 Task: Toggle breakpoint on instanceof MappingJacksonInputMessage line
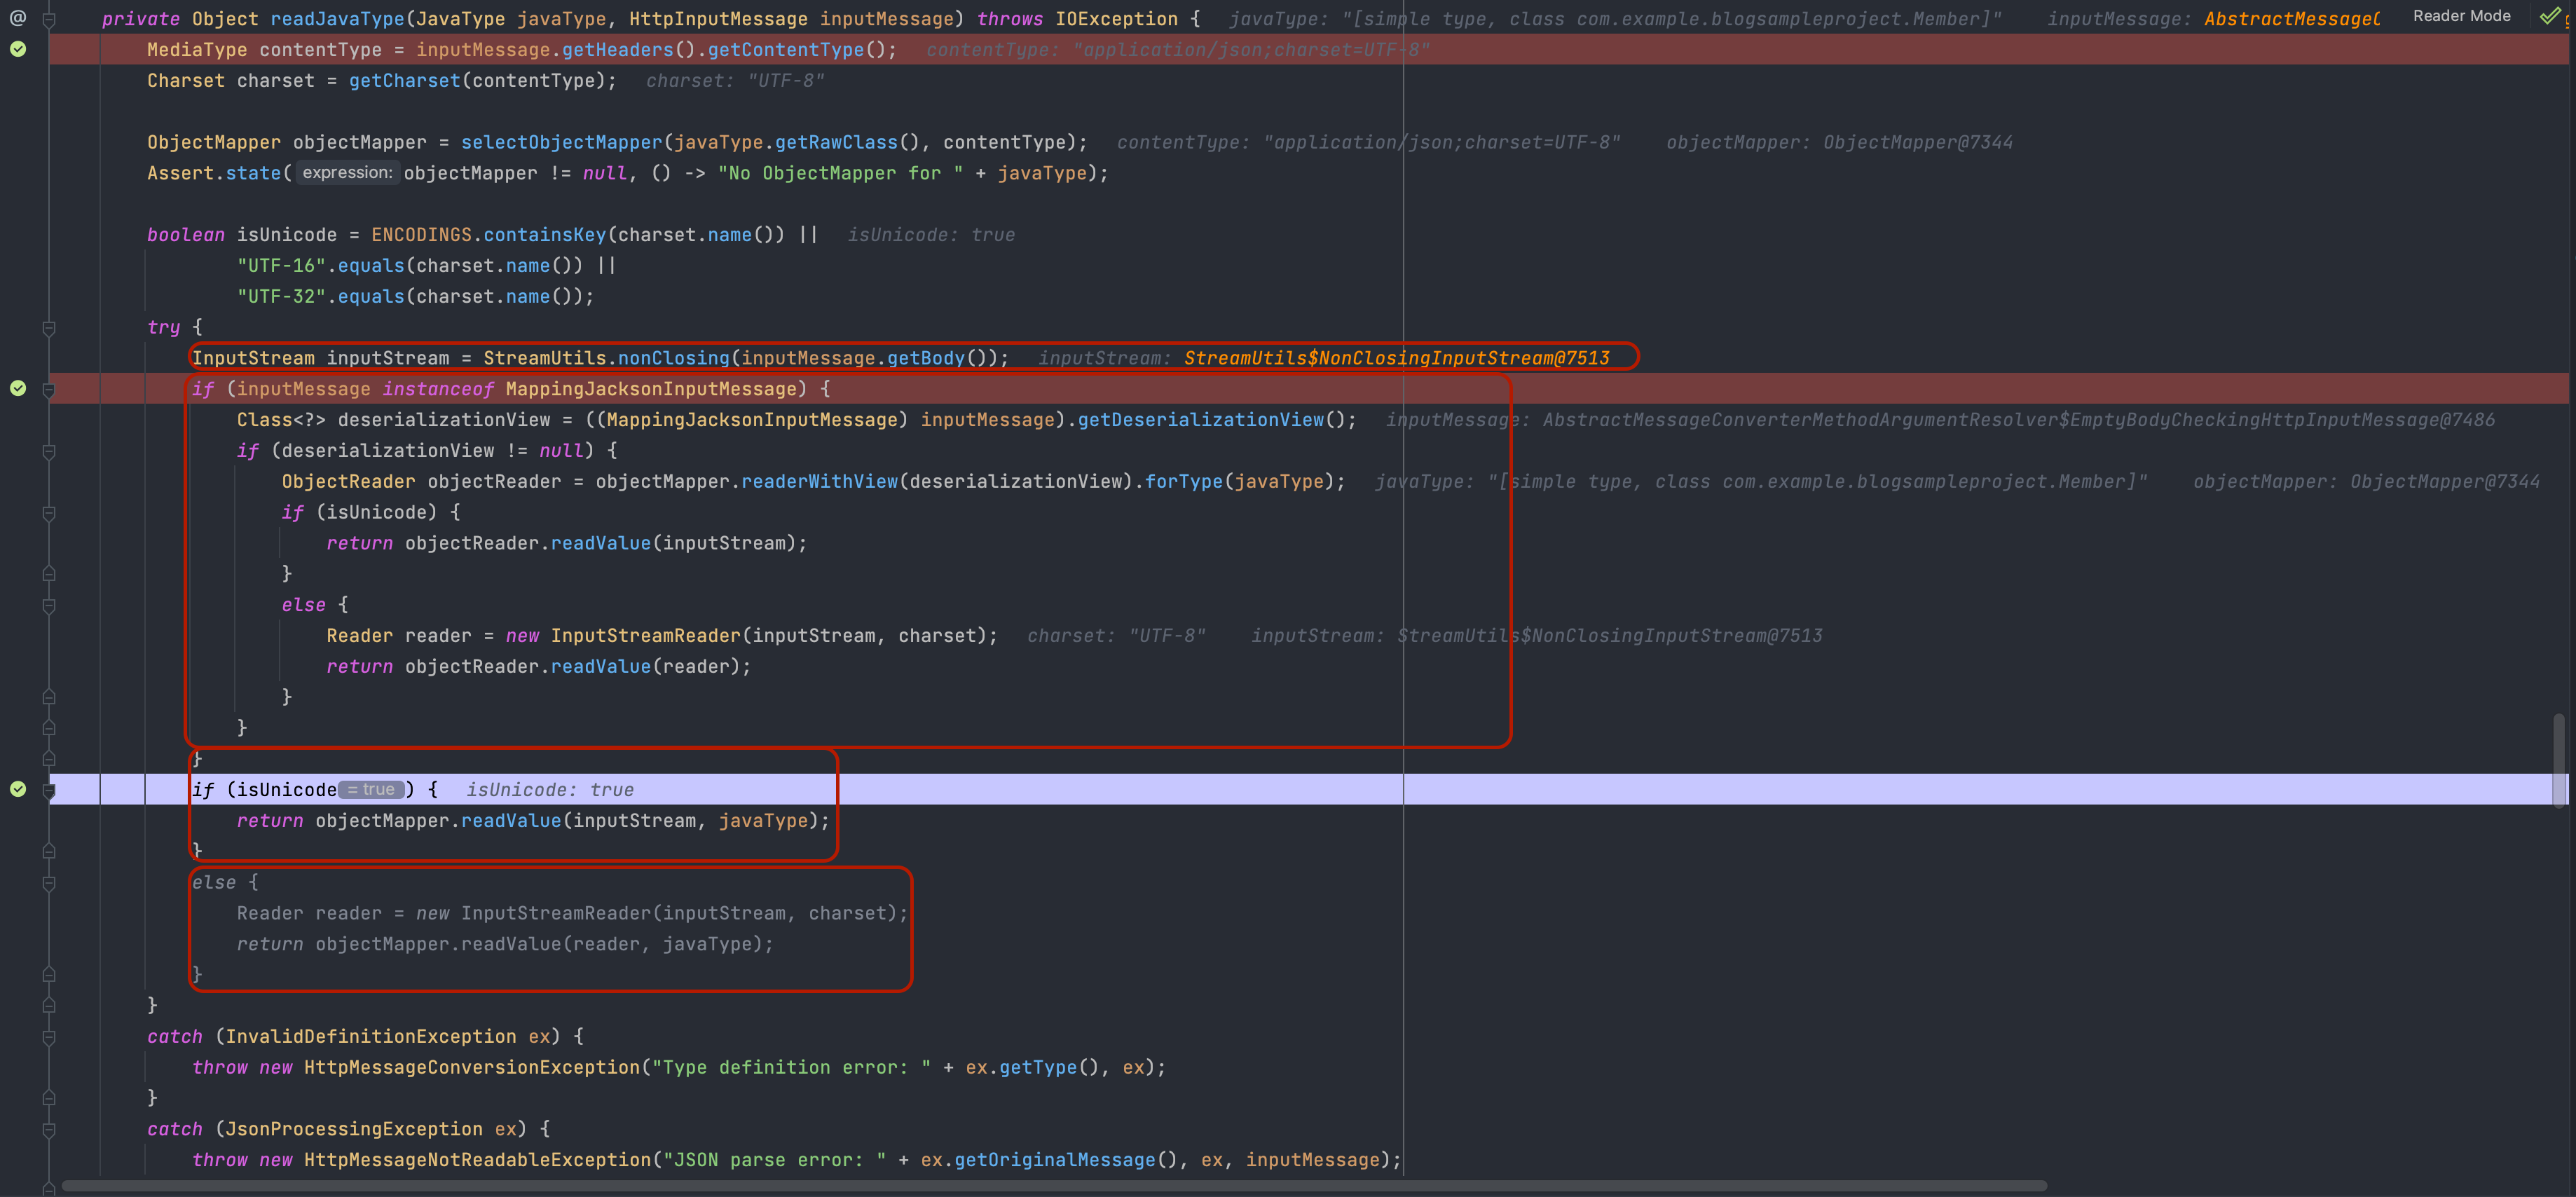[x=18, y=388]
